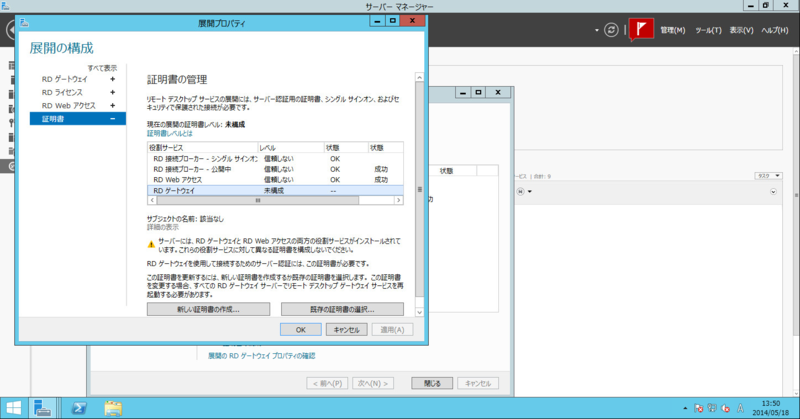Screen dimensions: 800x419
Task: Open the 表示(V) menu
Action: coord(741,30)
